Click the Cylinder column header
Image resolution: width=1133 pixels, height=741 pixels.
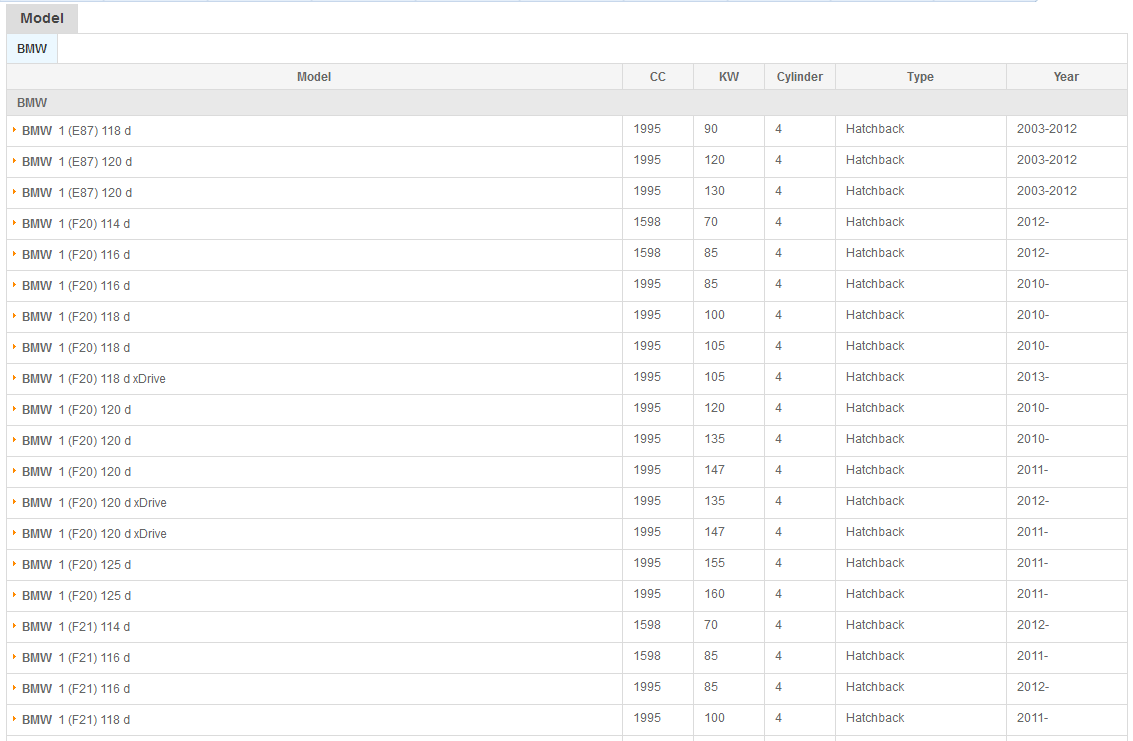[x=799, y=77]
